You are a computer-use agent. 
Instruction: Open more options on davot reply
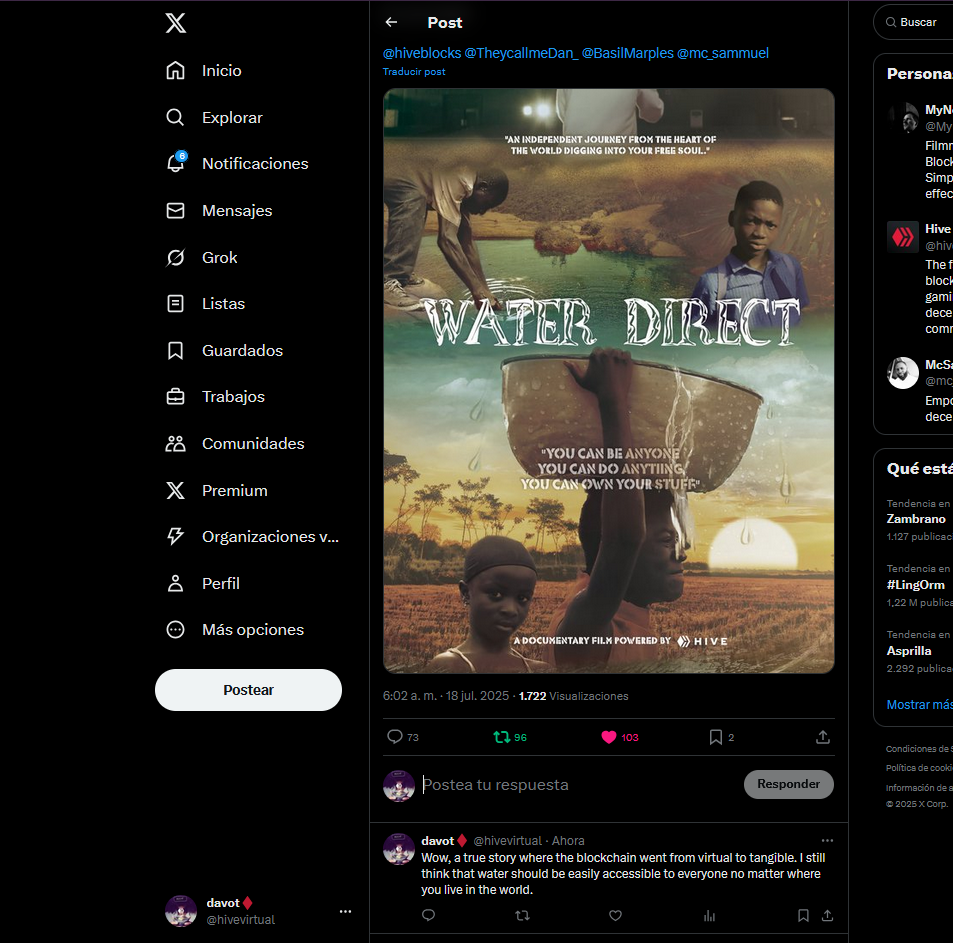(x=827, y=840)
